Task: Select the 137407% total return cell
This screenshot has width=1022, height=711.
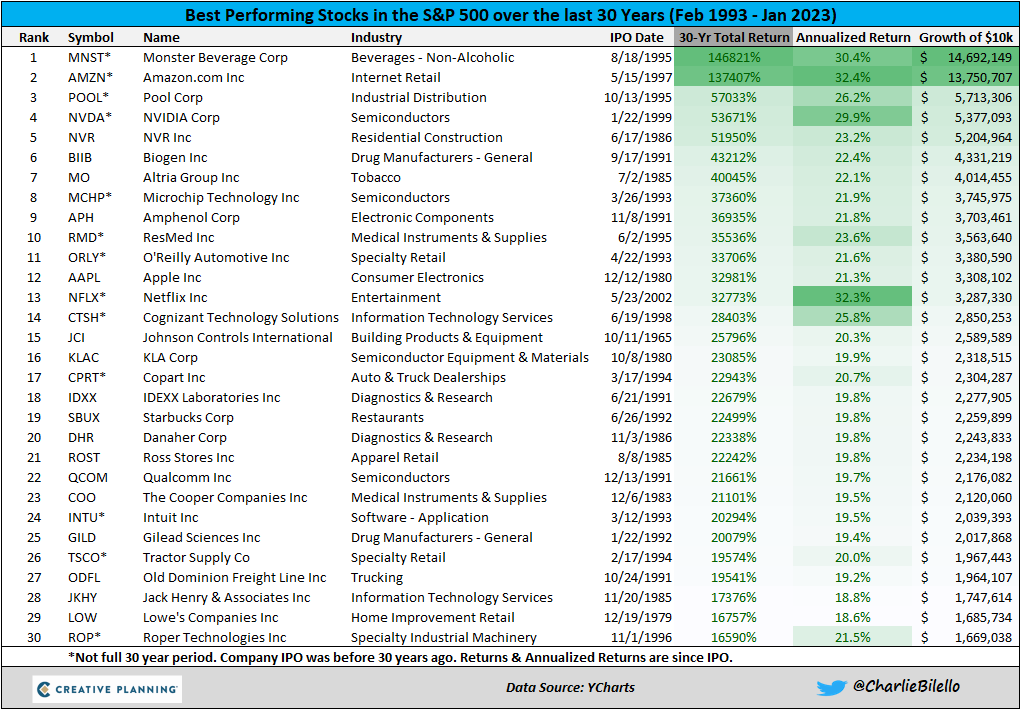Action: point(734,78)
